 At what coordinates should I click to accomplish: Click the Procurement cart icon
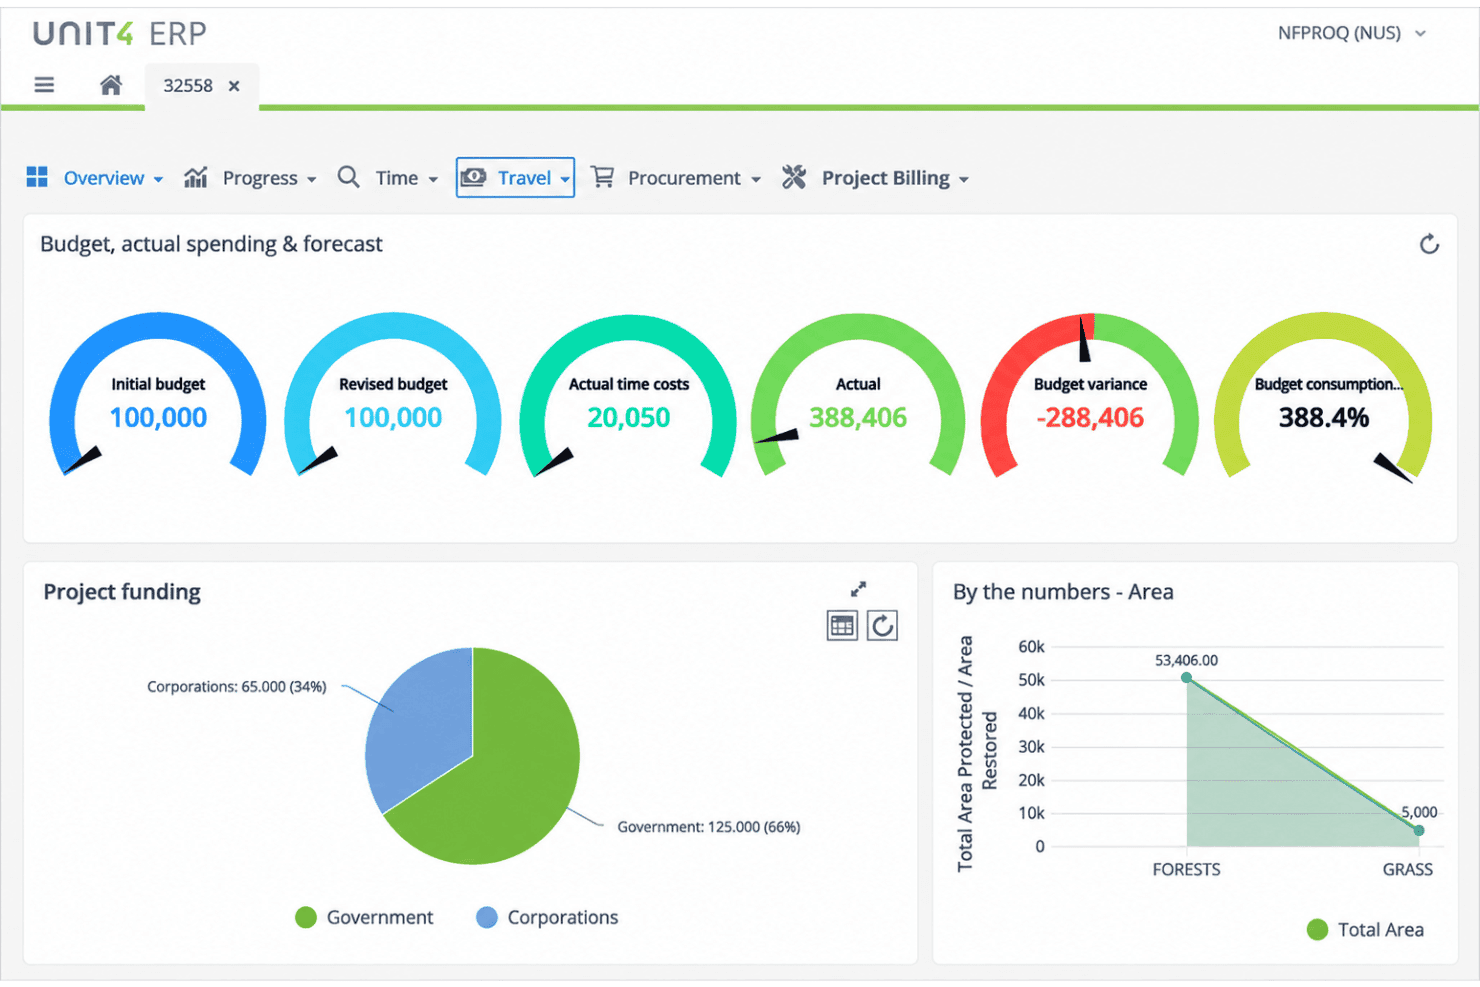pyautogui.click(x=602, y=177)
